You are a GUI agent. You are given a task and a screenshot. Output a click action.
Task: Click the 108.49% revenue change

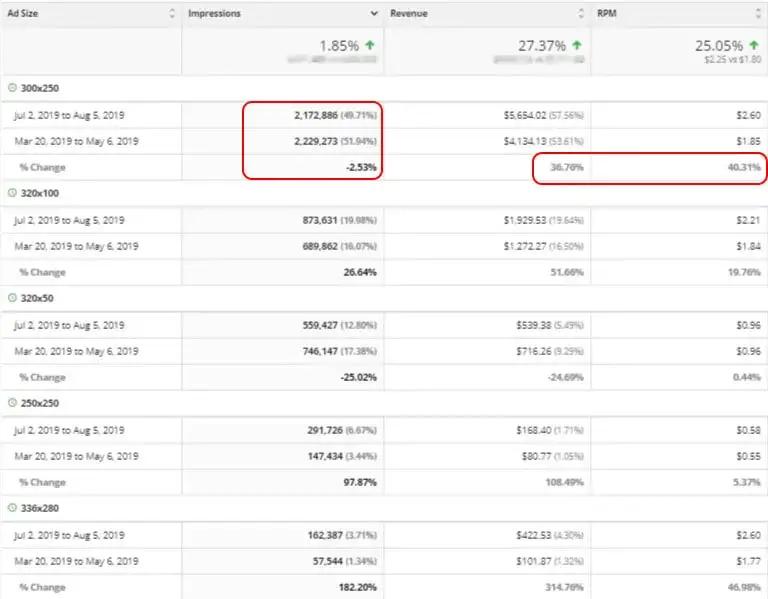pyautogui.click(x=564, y=482)
